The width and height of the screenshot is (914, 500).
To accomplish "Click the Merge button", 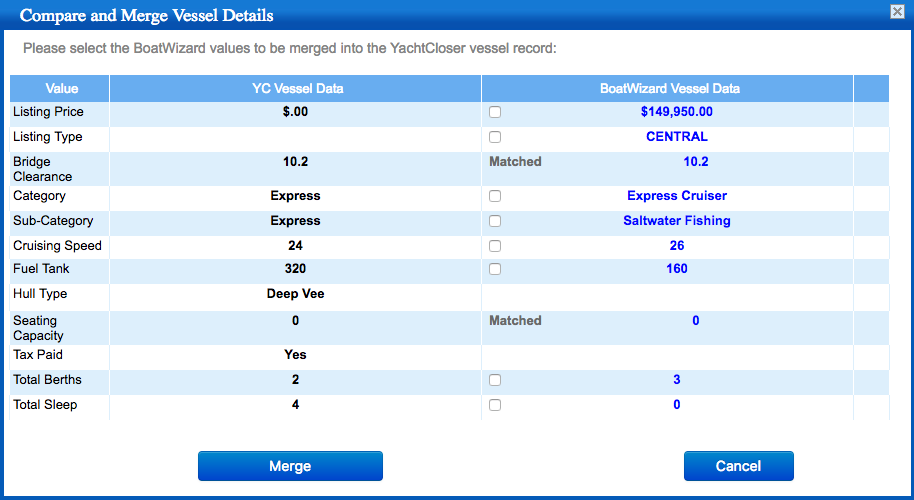I will [290, 466].
